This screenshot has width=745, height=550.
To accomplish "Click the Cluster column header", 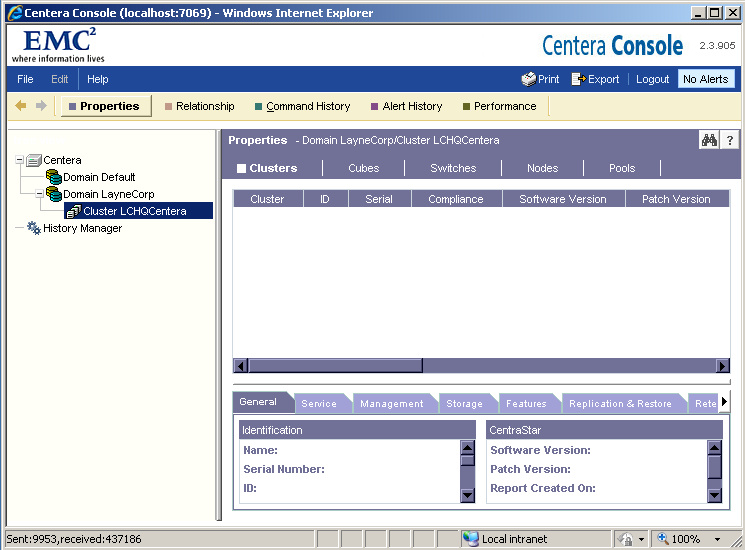I will click(x=267, y=199).
